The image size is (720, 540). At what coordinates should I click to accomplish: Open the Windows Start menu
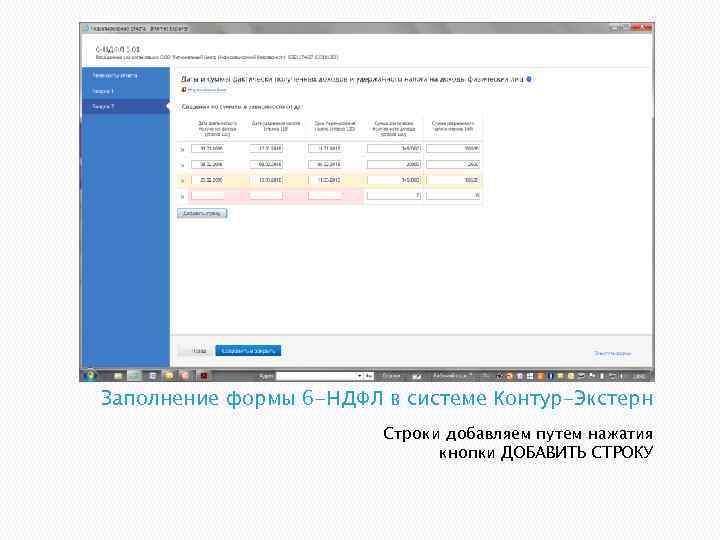pyautogui.click(x=90, y=376)
